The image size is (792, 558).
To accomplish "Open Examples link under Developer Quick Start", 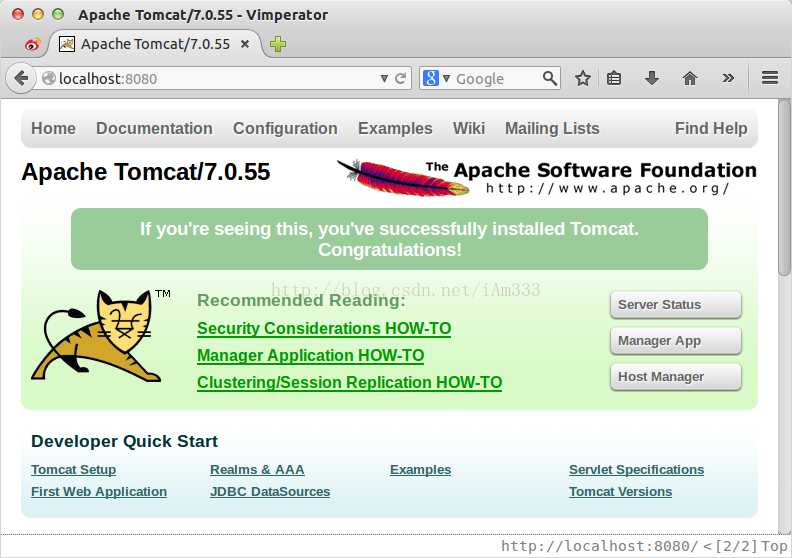I will click(x=420, y=470).
